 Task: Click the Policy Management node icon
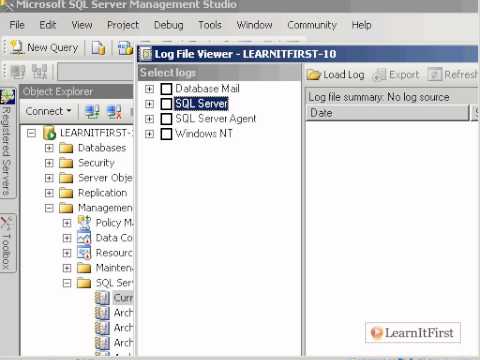pyautogui.click(x=84, y=222)
